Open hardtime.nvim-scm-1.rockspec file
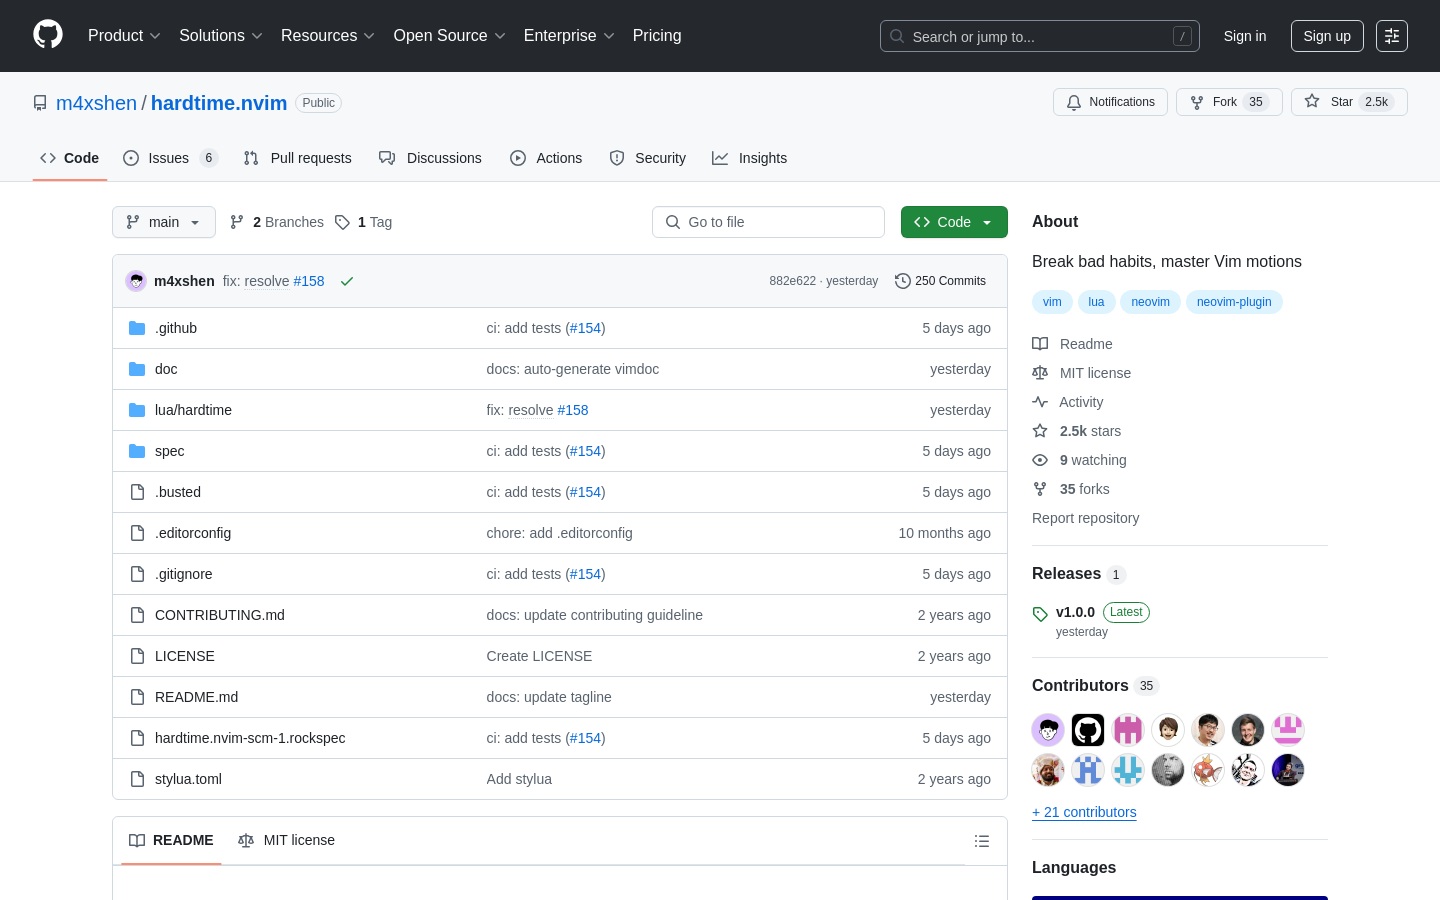The height and width of the screenshot is (900, 1440). click(x=250, y=738)
